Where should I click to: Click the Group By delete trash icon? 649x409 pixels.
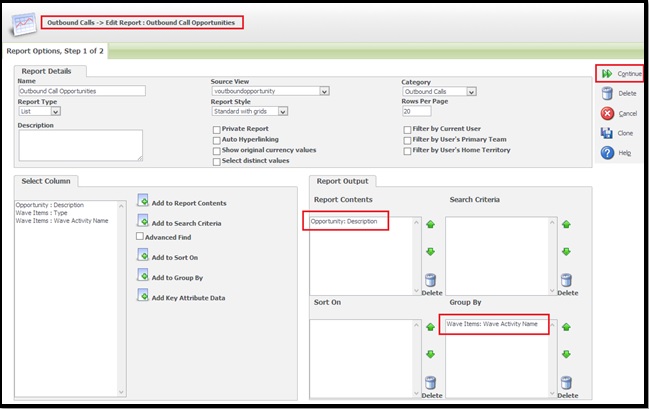[566, 383]
